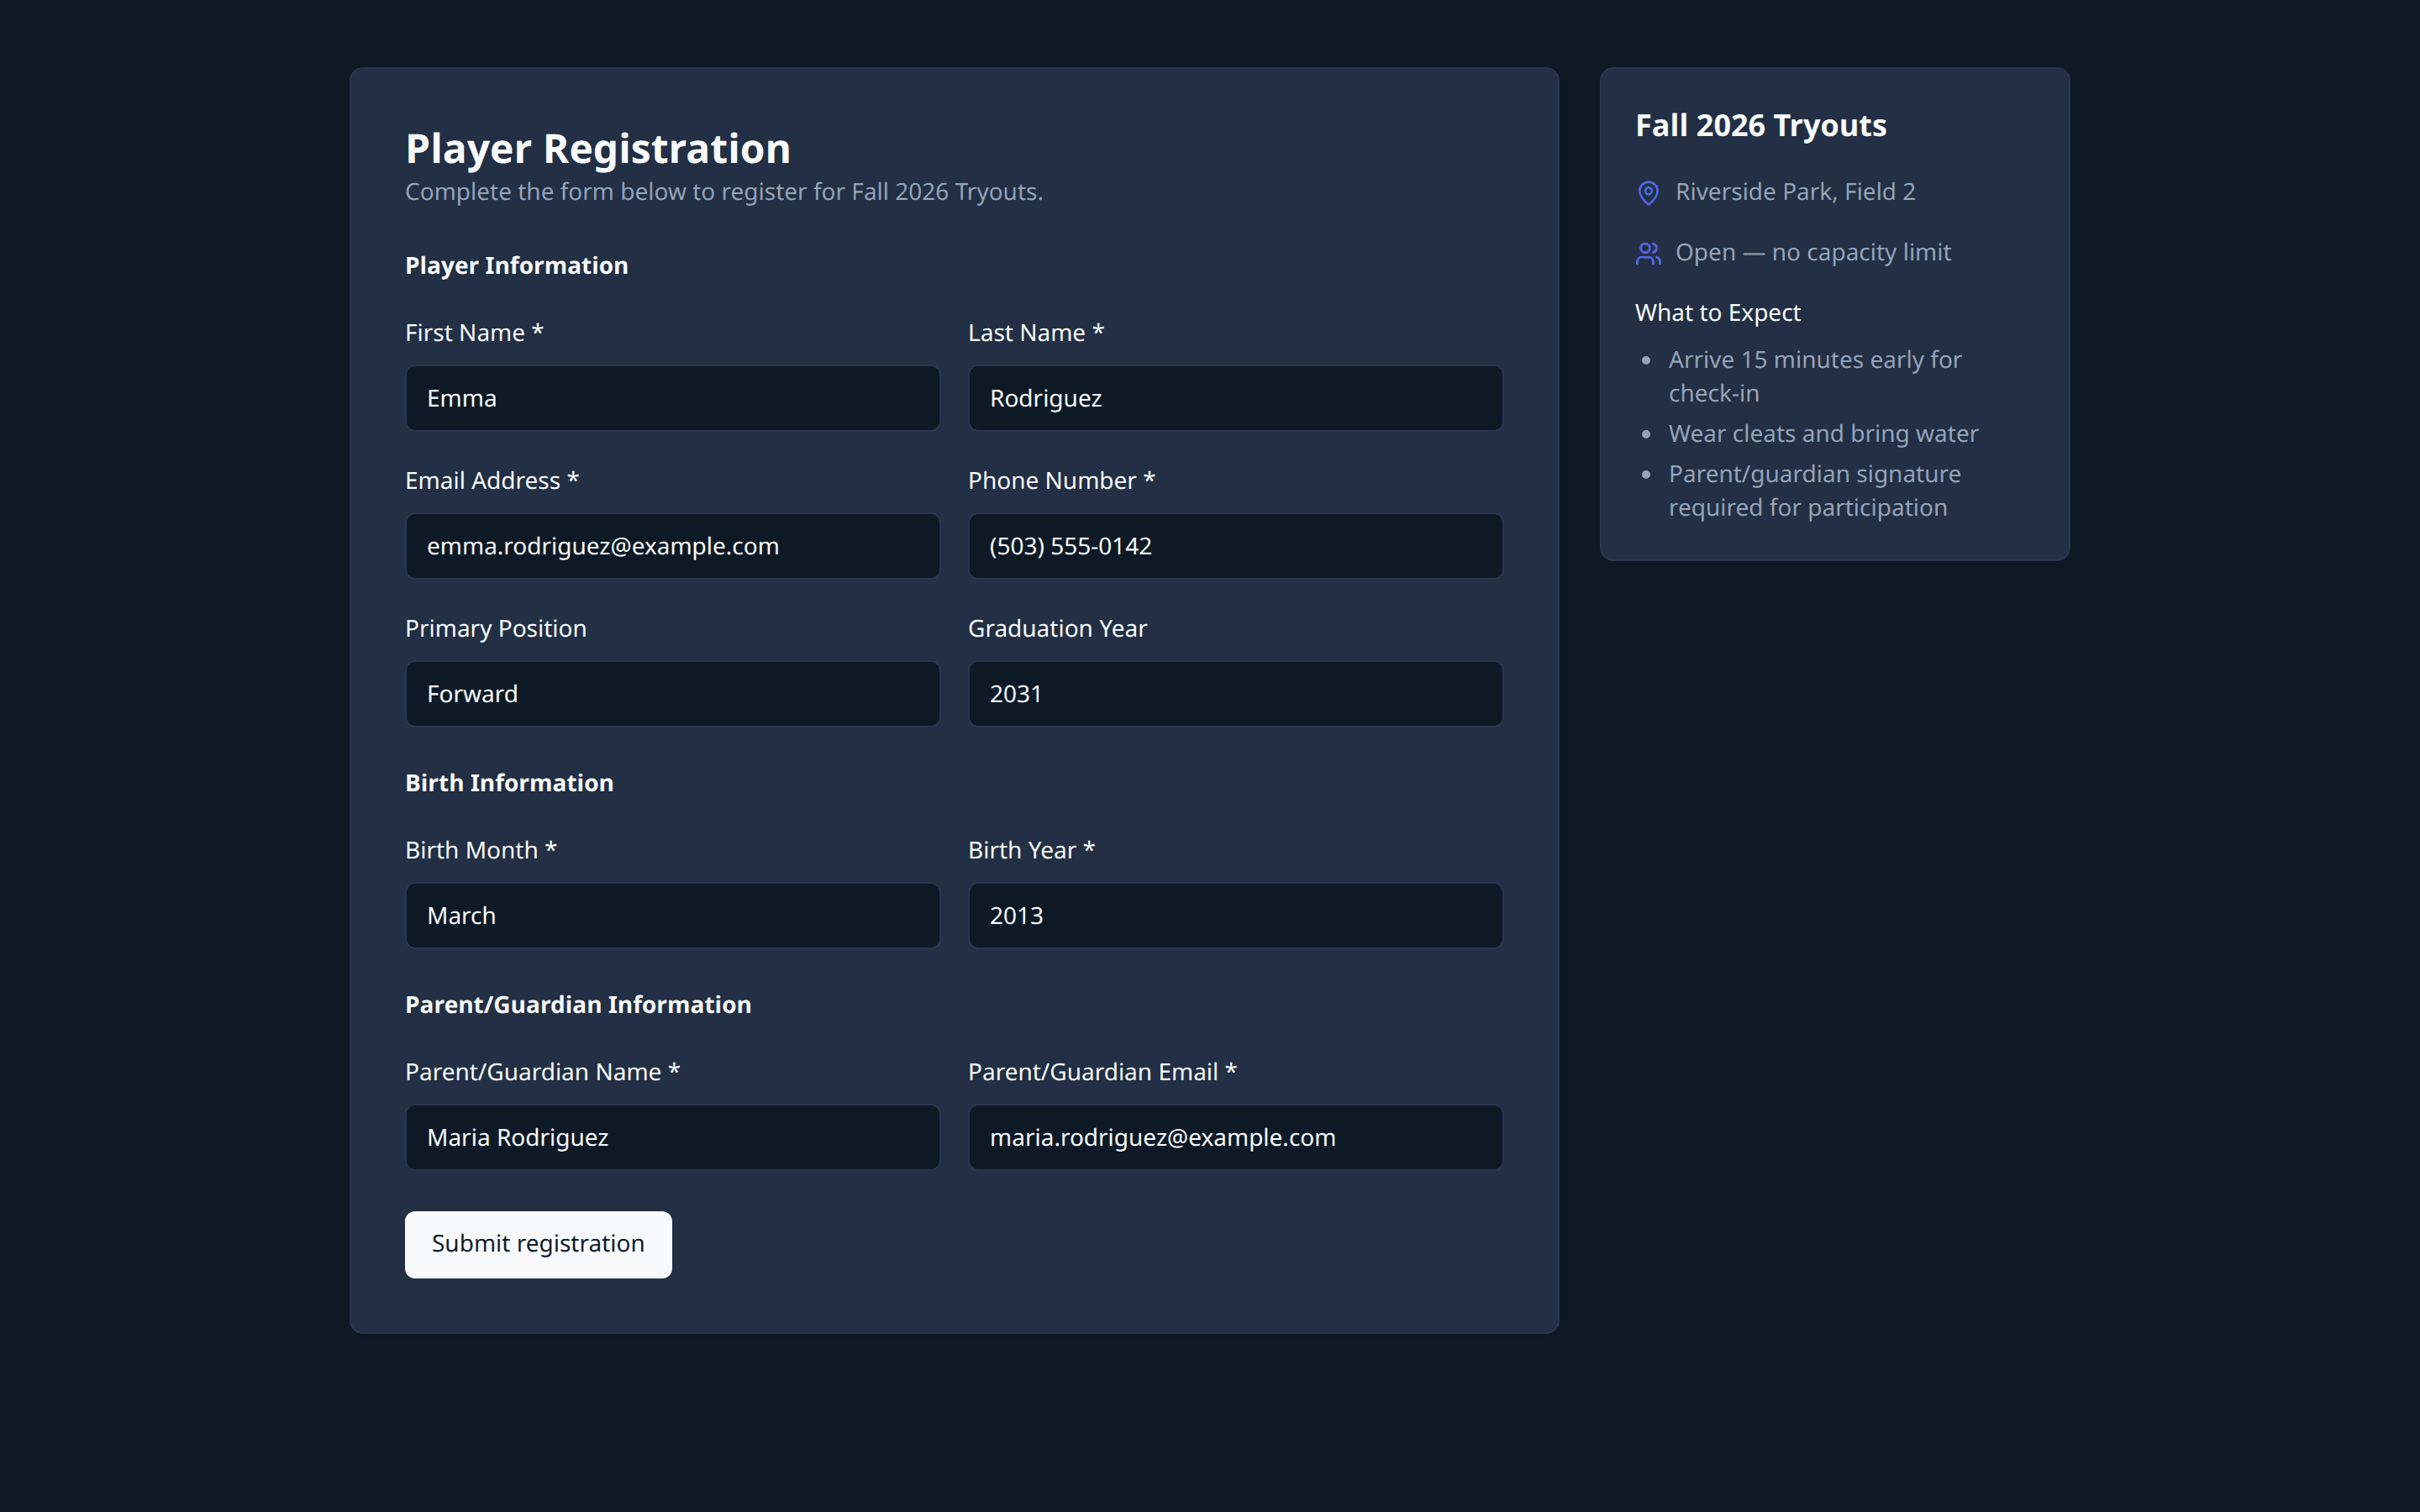Click the Open — no capacity limit text
Screen dimensions: 2420x1512
click(1812, 253)
